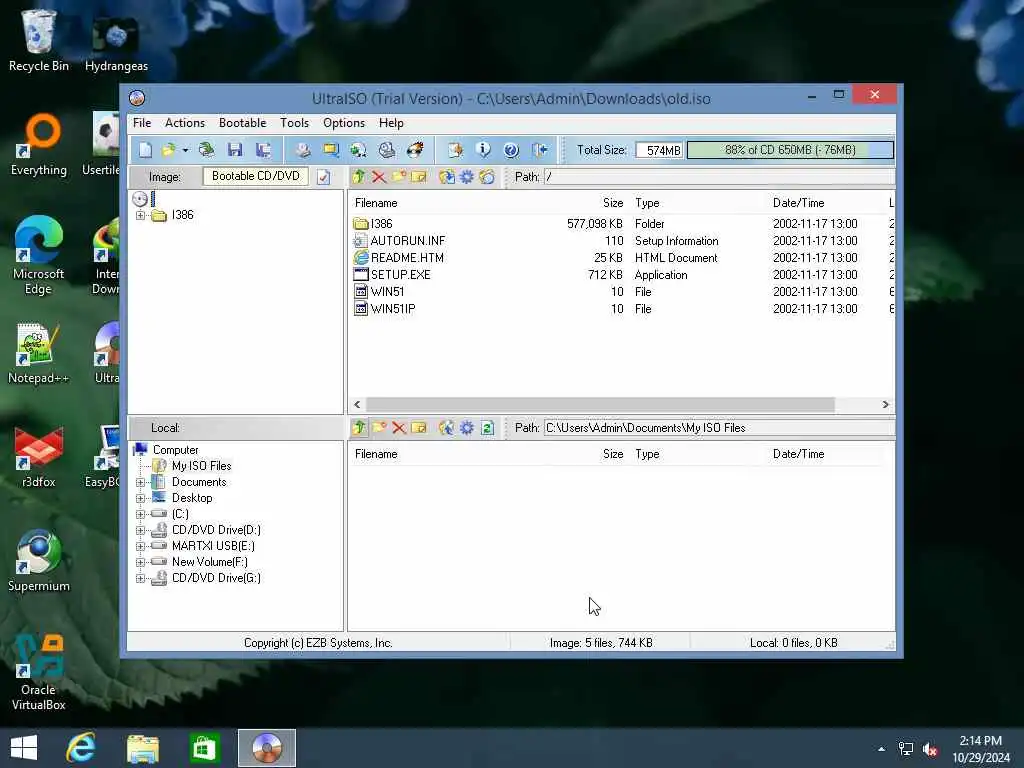Expand the I386 folder tree node
The width and height of the screenshot is (1024, 768).
pyautogui.click(x=140, y=215)
